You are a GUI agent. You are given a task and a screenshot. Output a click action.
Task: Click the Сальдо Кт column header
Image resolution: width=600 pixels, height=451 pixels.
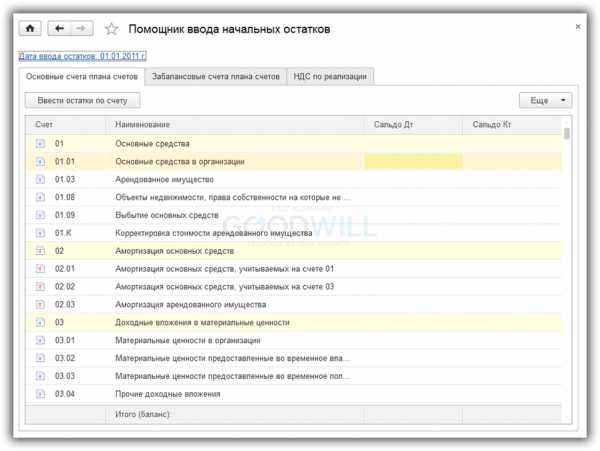(x=511, y=125)
